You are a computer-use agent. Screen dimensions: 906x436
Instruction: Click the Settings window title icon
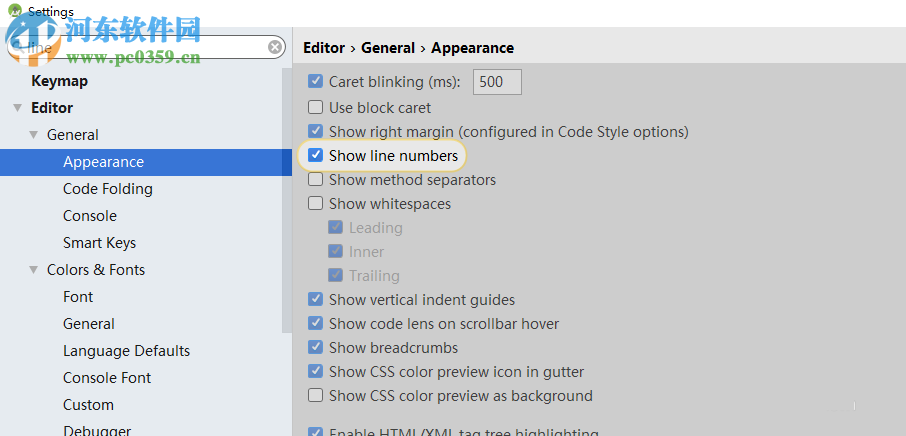coord(13,12)
